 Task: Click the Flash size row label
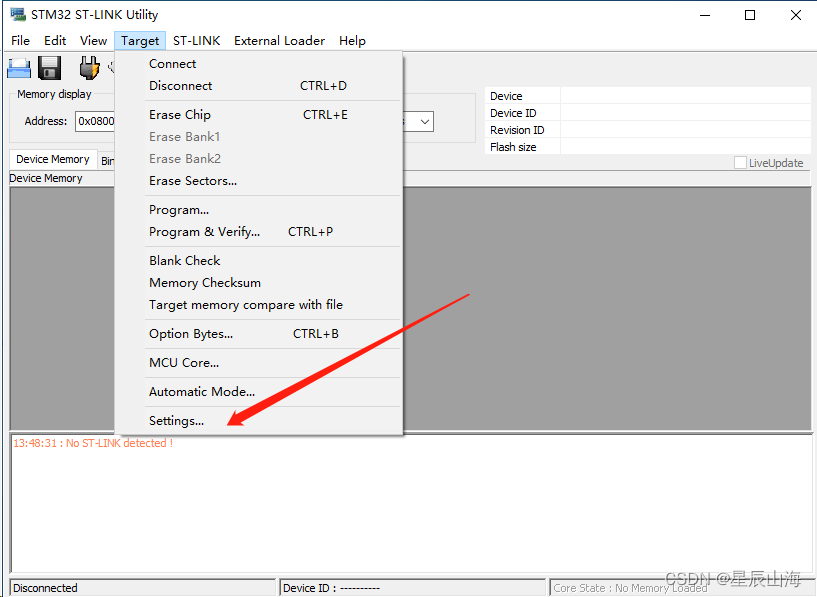[x=513, y=147]
